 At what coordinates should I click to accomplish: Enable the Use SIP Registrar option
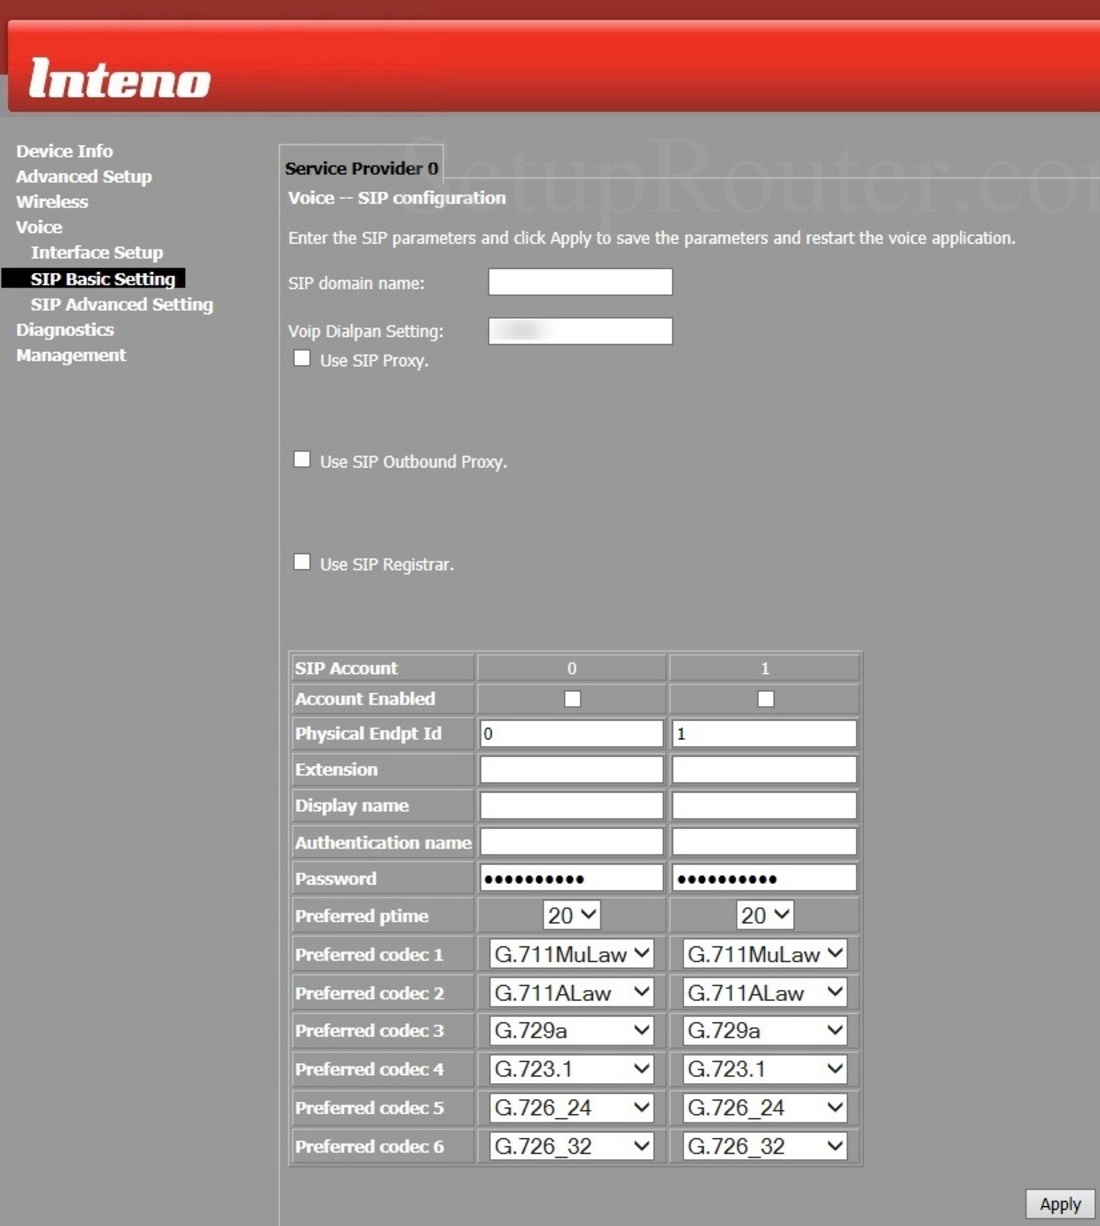(x=302, y=562)
